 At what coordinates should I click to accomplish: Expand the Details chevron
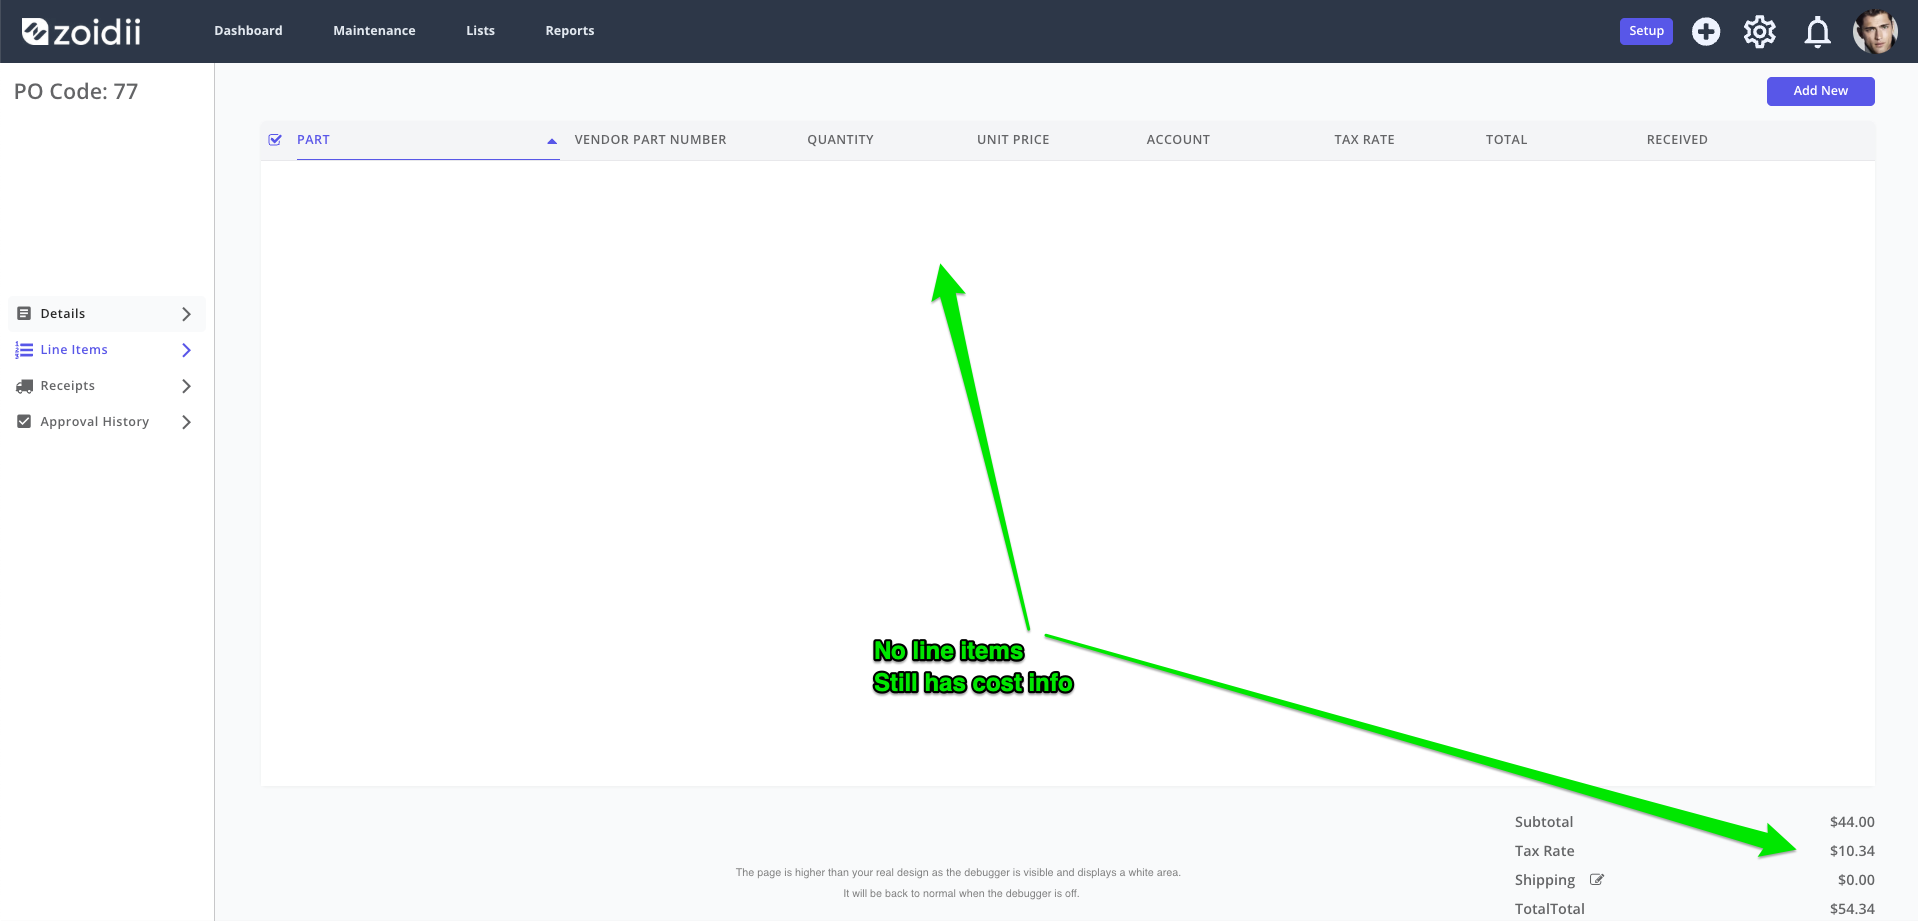click(x=186, y=314)
